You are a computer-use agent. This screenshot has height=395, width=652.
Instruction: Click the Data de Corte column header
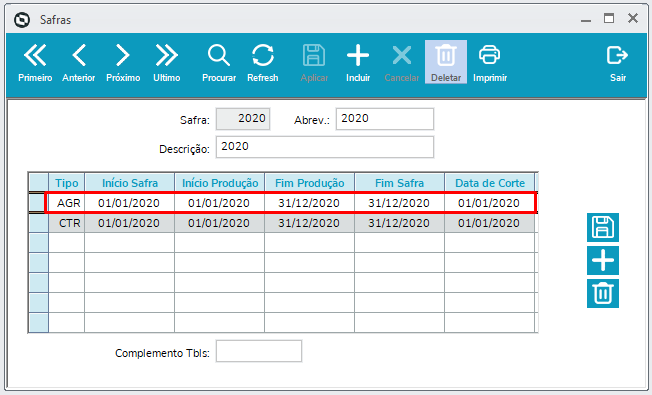click(x=490, y=183)
